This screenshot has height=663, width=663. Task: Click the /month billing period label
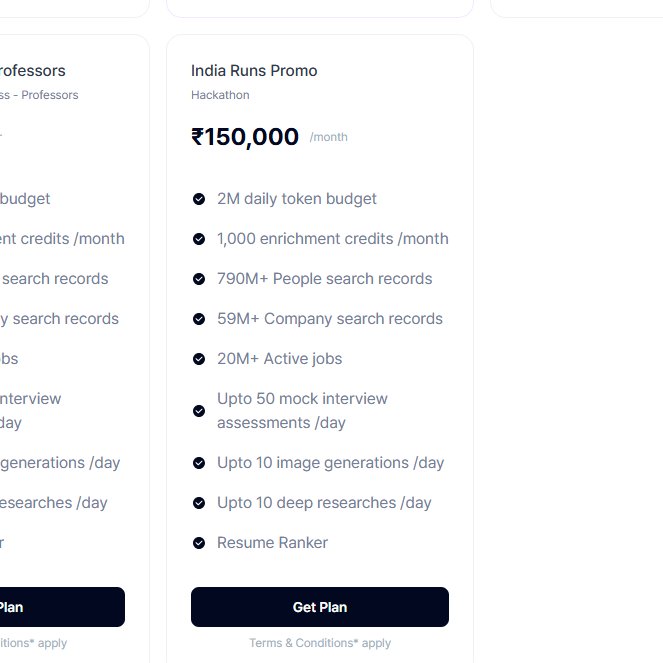329,137
